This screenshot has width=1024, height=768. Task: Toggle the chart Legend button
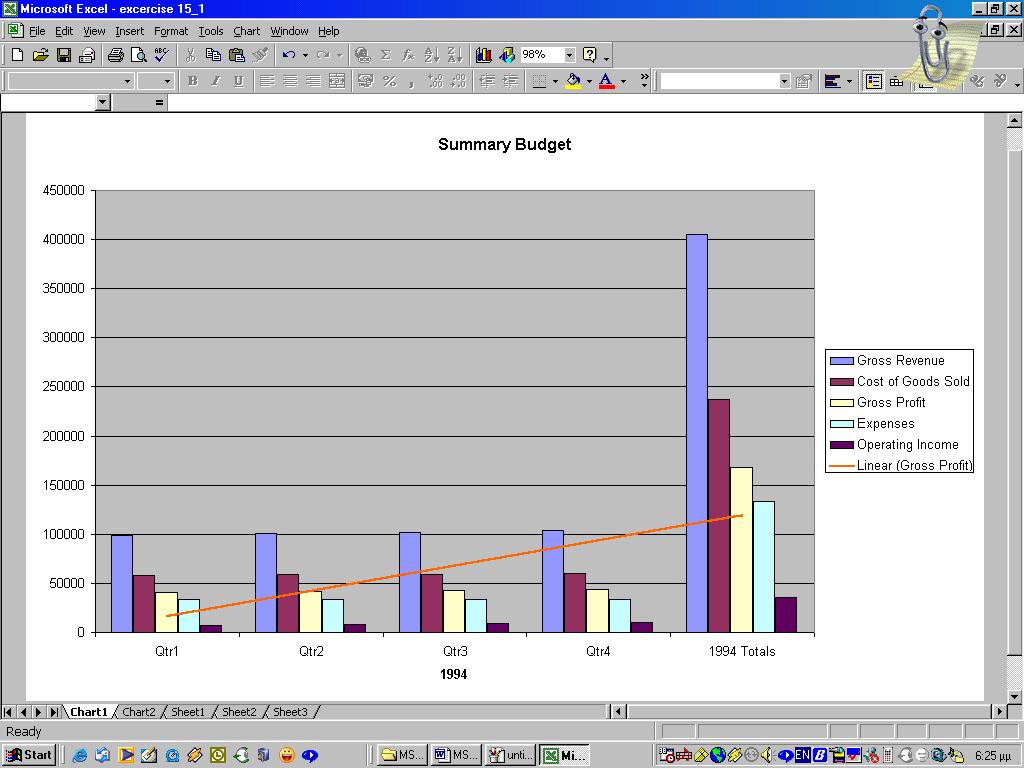point(874,81)
